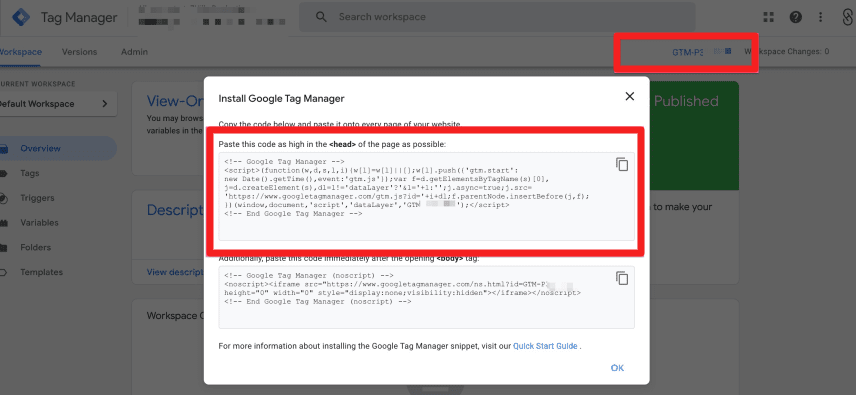The width and height of the screenshot is (856, 395).
Task: Click the account avatar icon at top right
Action: (x=848, y=17)
